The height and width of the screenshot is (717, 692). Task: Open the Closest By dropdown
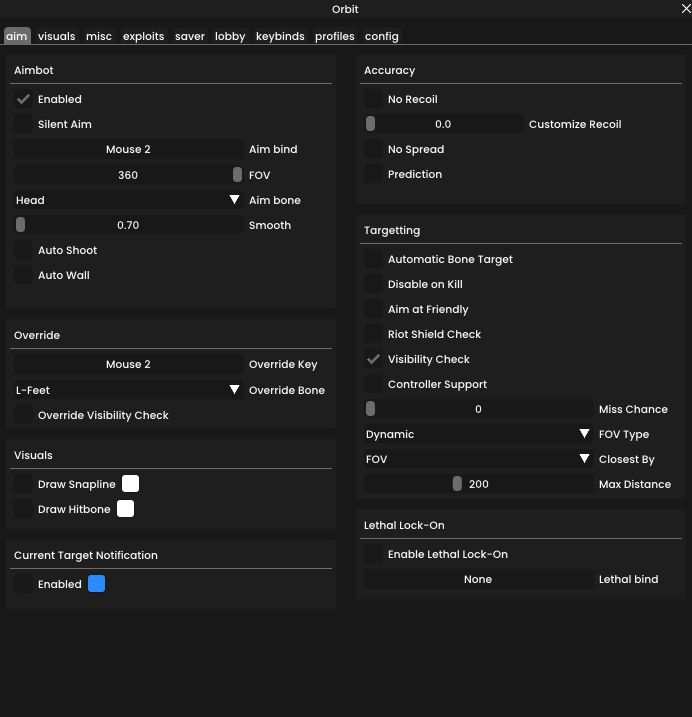[478, 459]
